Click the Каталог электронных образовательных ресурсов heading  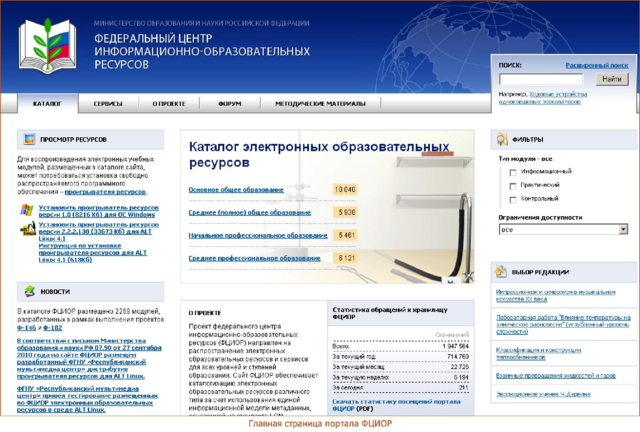319,154
